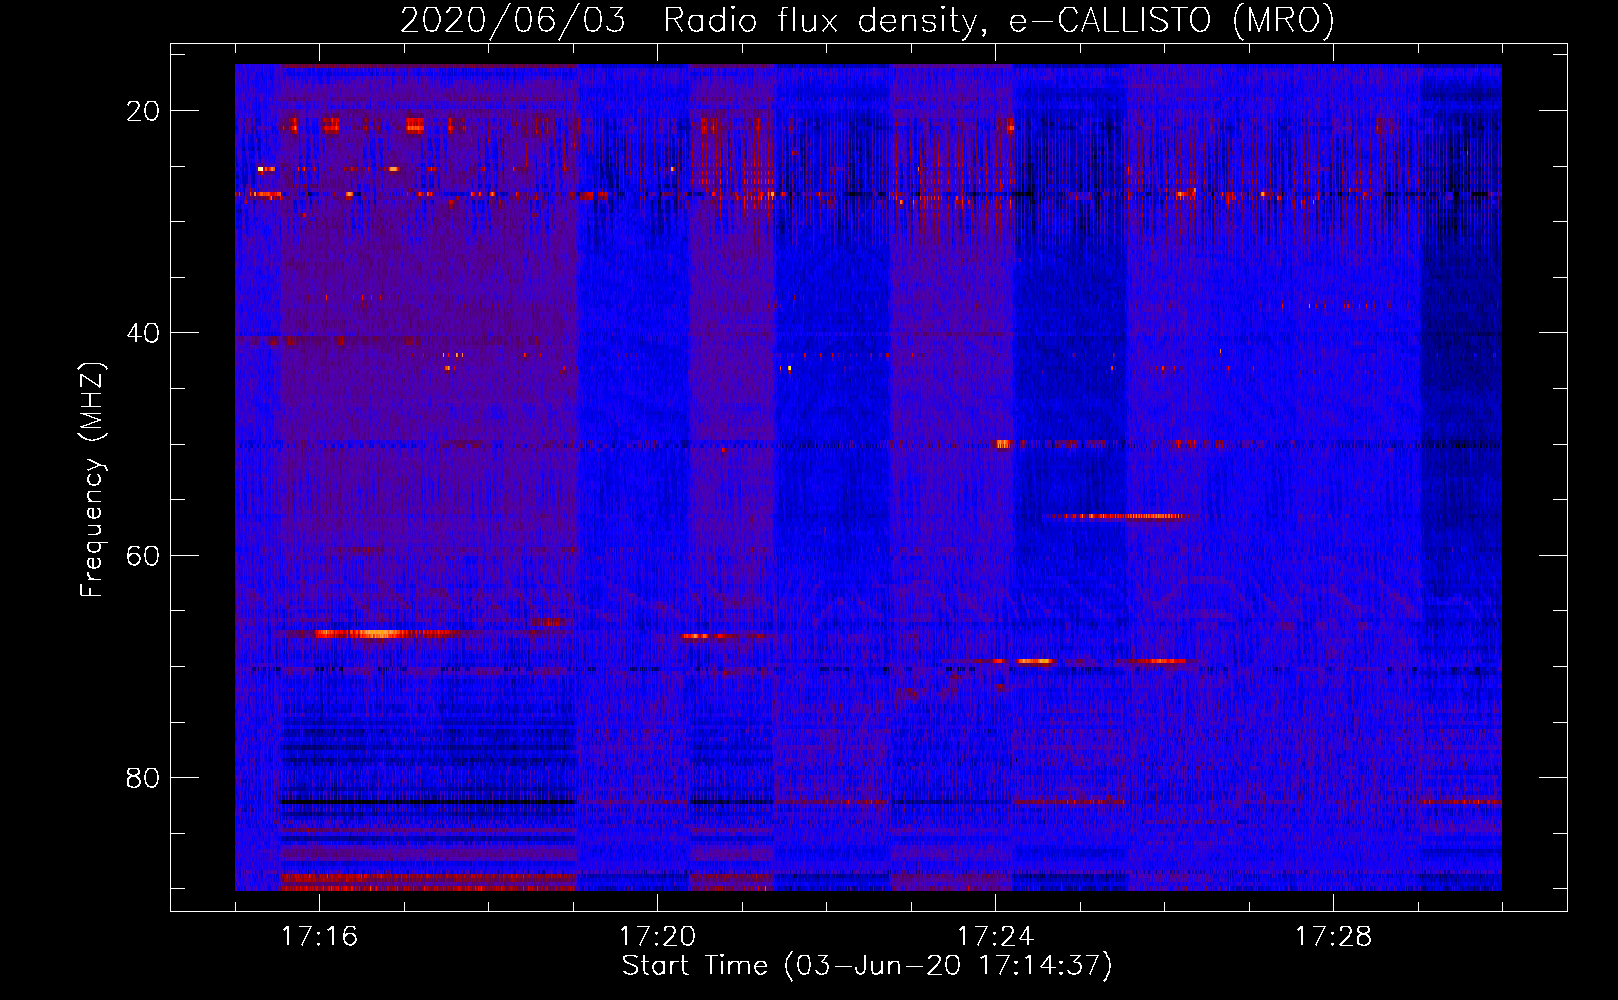Click the 17:28 time tick label
1618x1000 pixels.
[1333, 936]
